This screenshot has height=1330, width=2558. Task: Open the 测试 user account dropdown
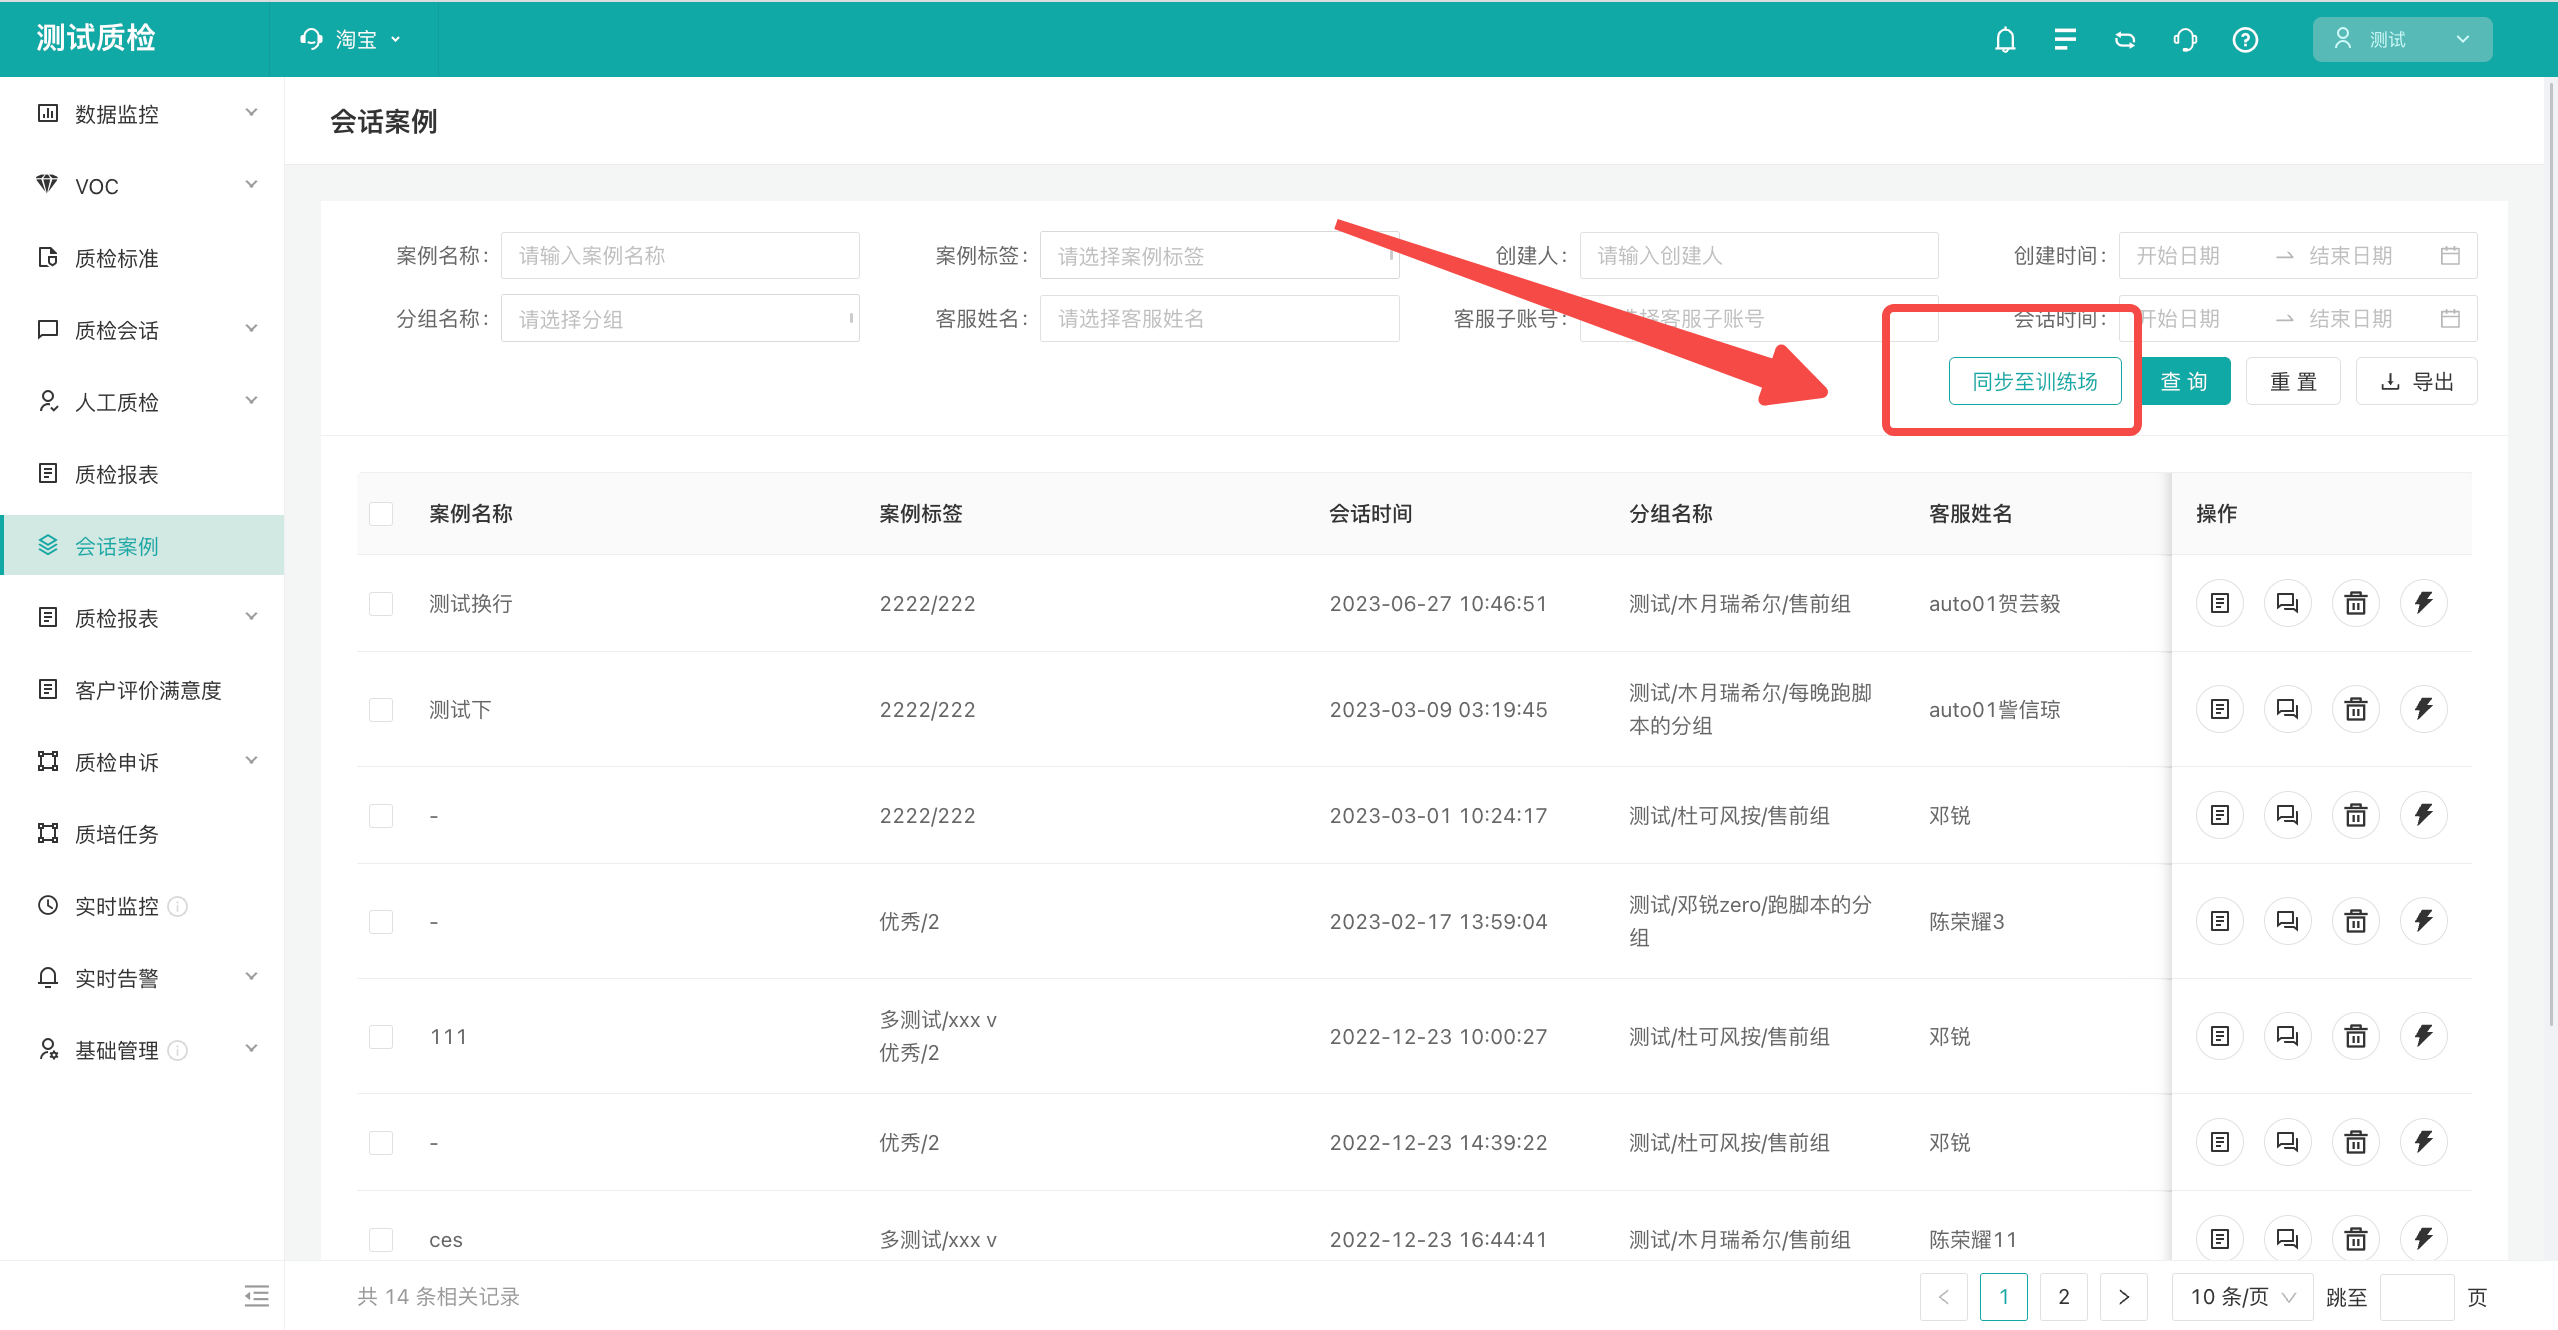pyautogui.click(x=2402, y=39)
